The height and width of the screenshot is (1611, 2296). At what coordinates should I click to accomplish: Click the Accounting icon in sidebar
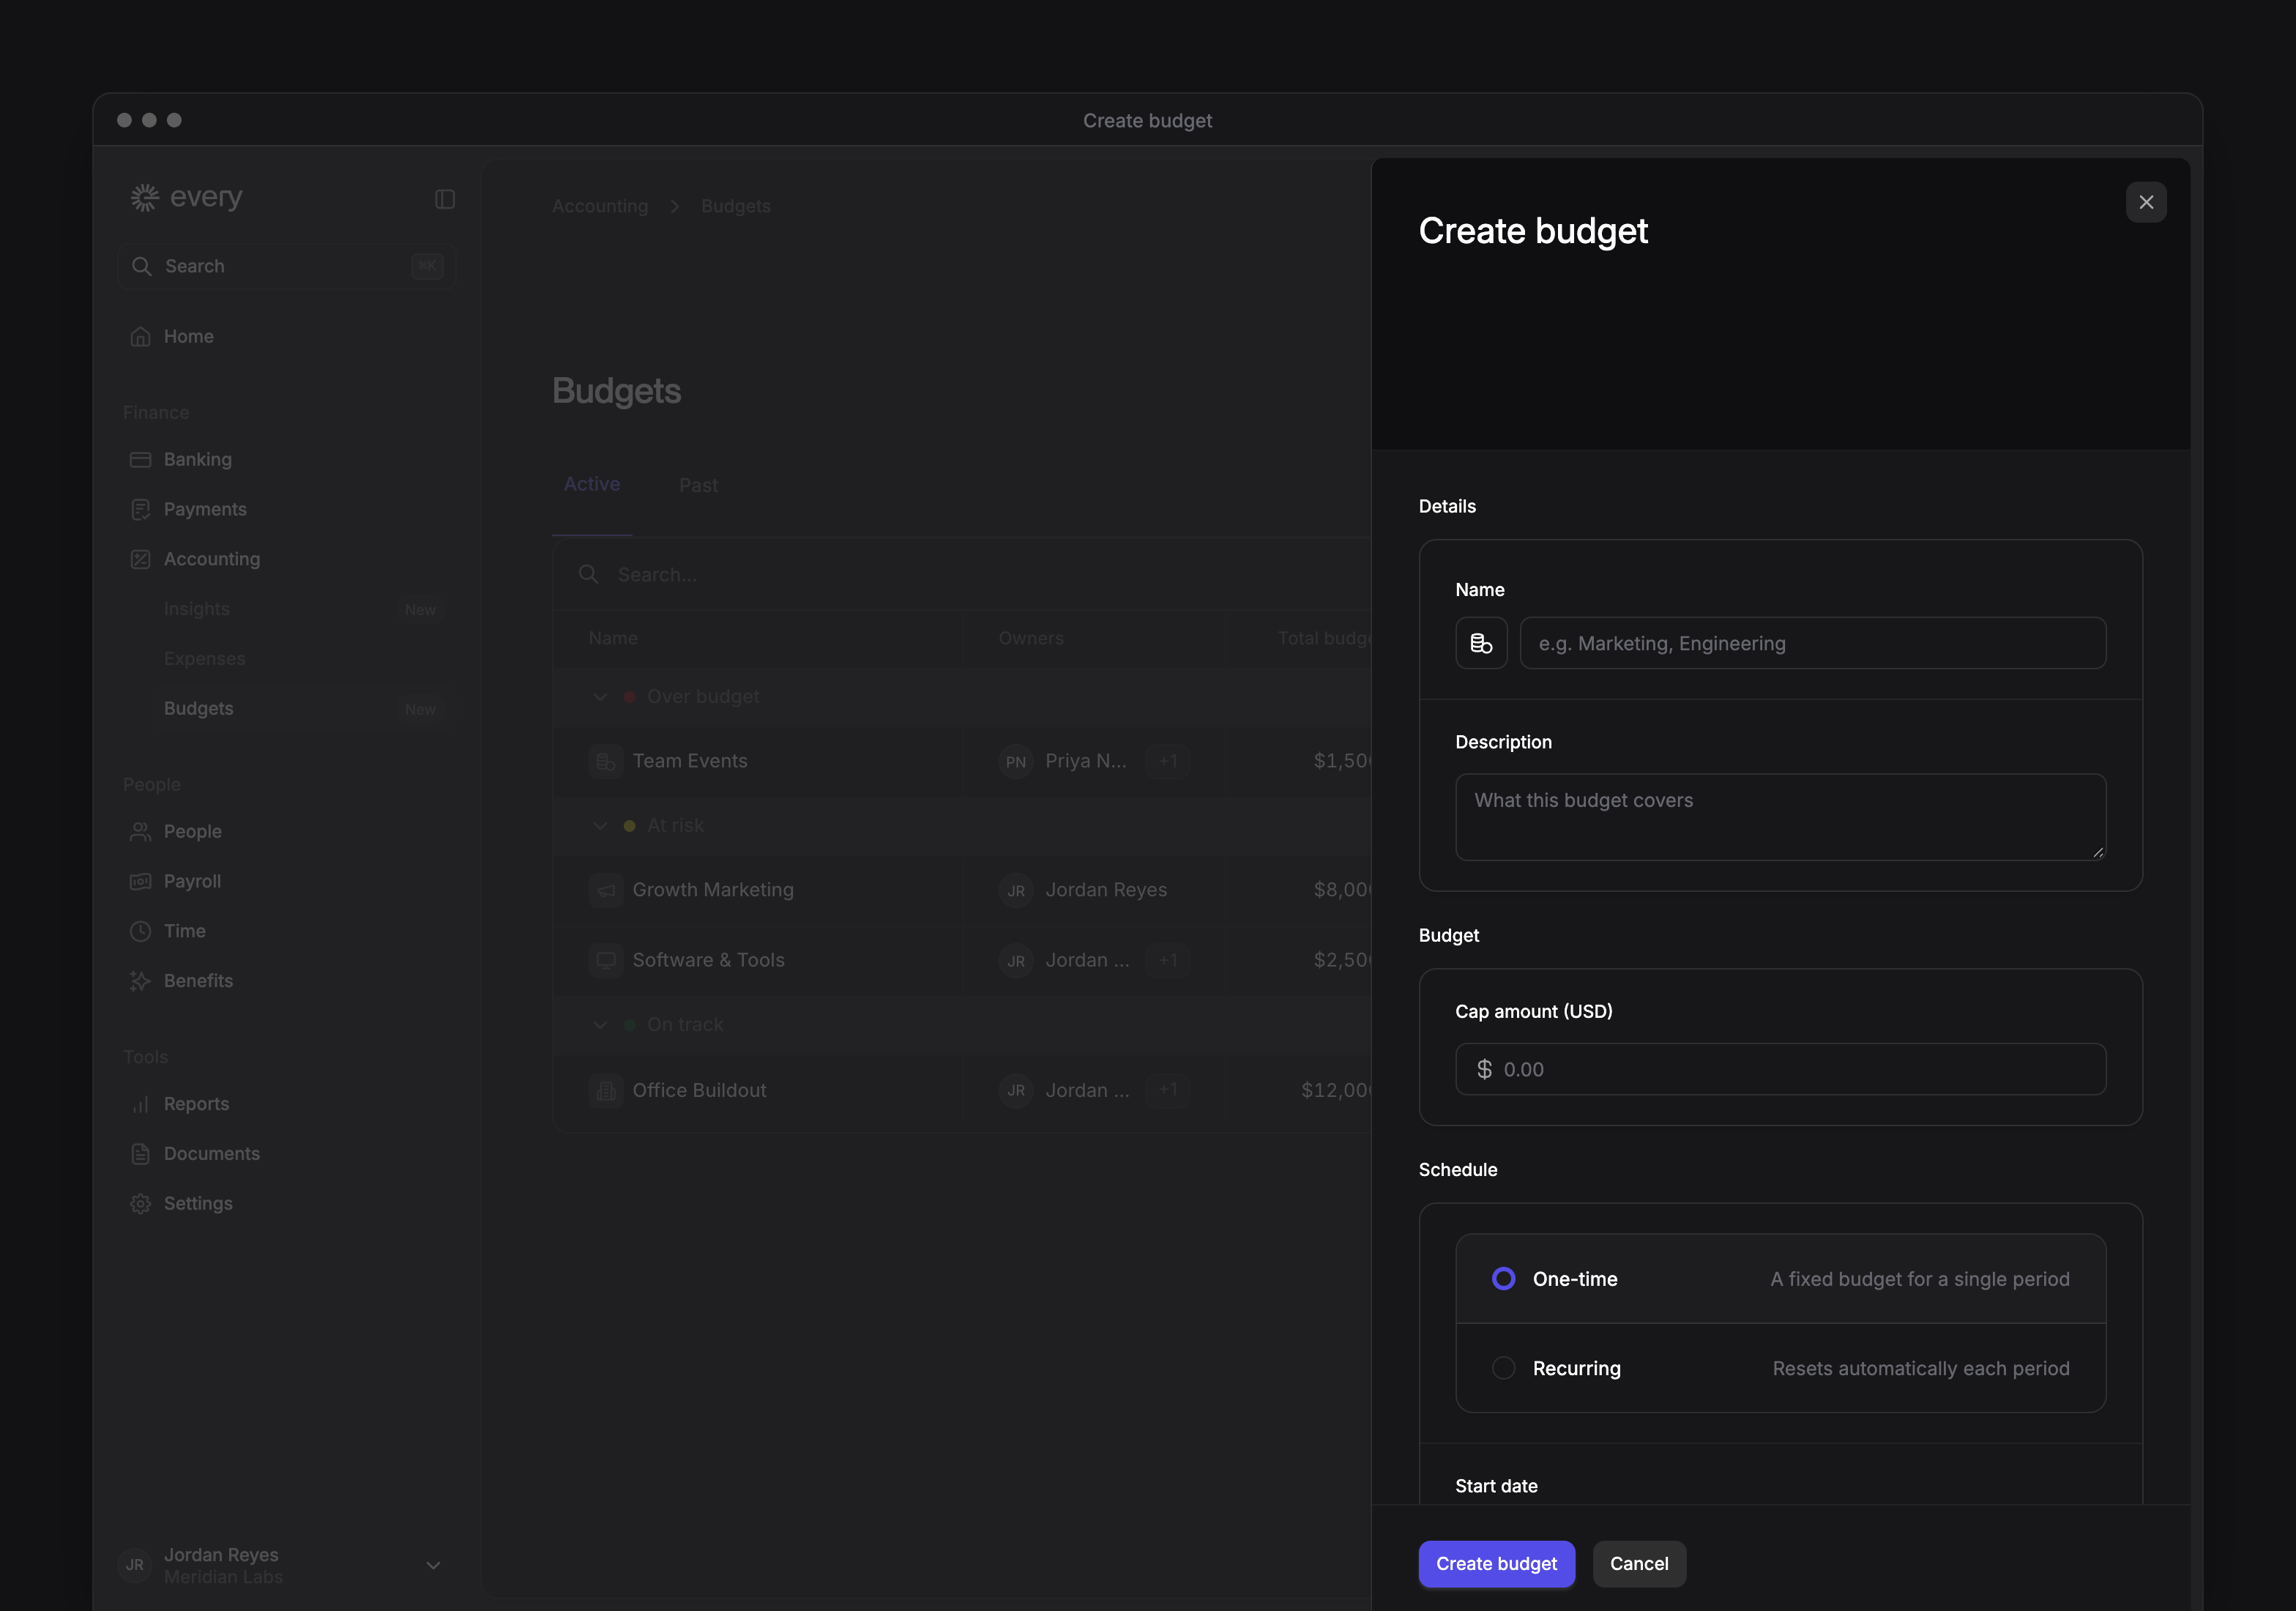click(140, 559)
